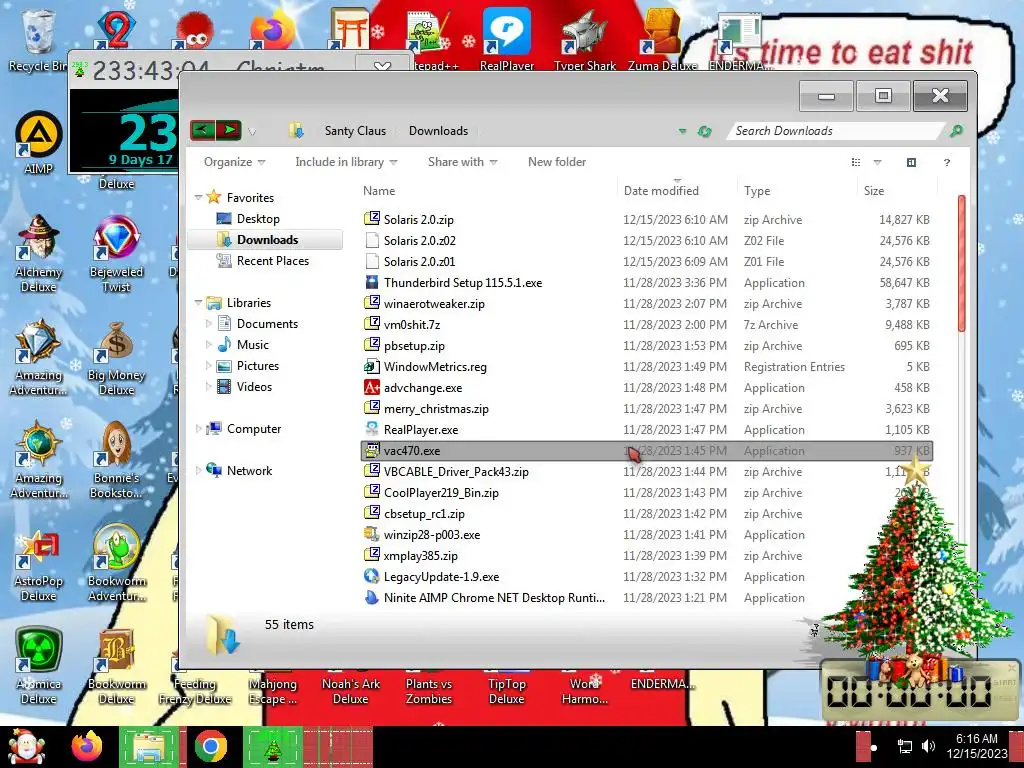Viewport: 1024px width, 768px height.
Task: Select Solaris 2.0.z02 file
Action: tap(419, 240)
